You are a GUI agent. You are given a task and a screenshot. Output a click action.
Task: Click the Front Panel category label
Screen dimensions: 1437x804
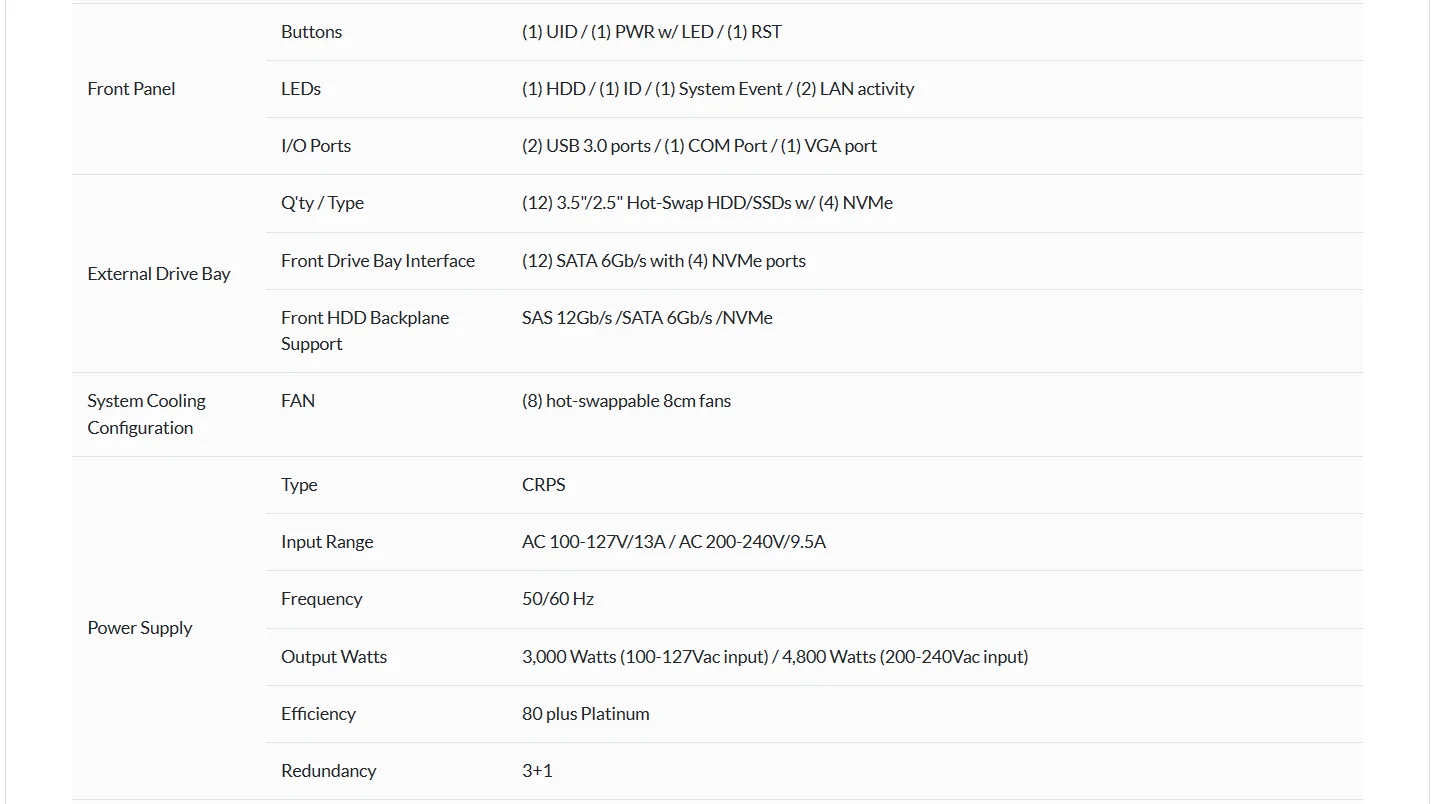131,89
